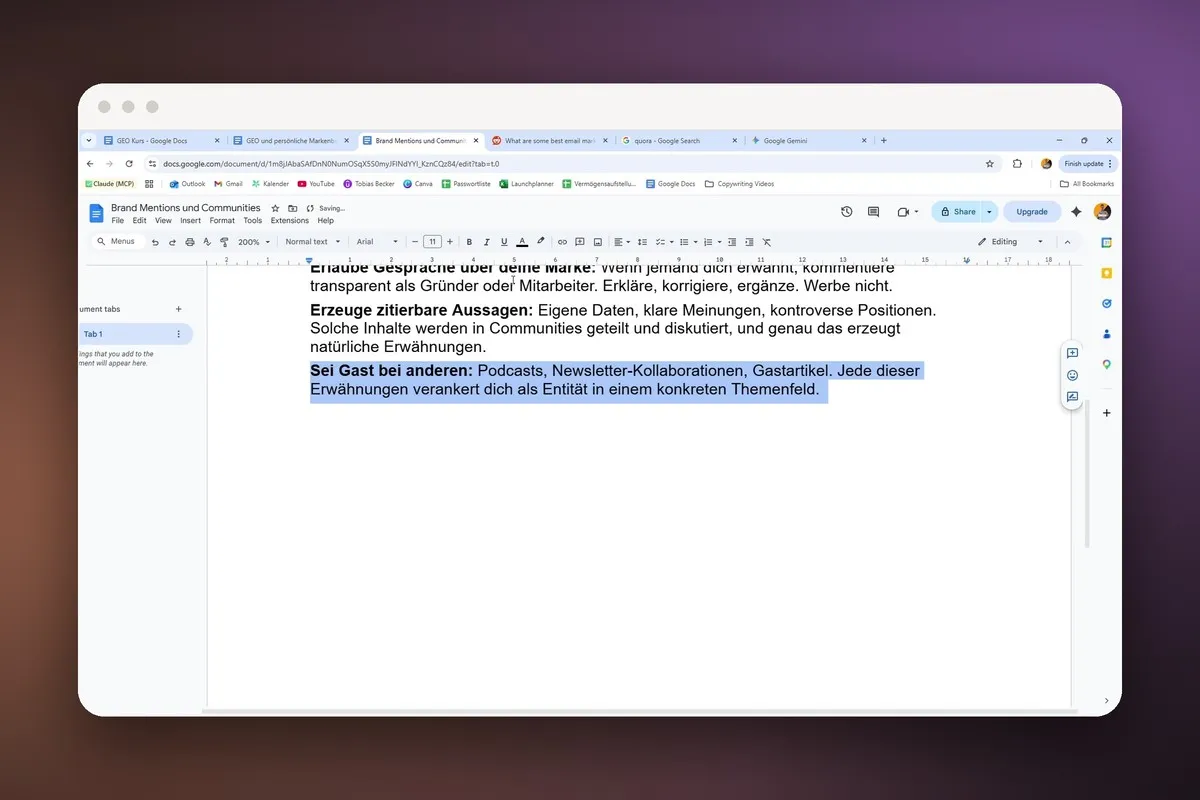Decrease font size with minus button
Image resolution: width=1200 pixels, height=800 pixels.
point(415,242)
